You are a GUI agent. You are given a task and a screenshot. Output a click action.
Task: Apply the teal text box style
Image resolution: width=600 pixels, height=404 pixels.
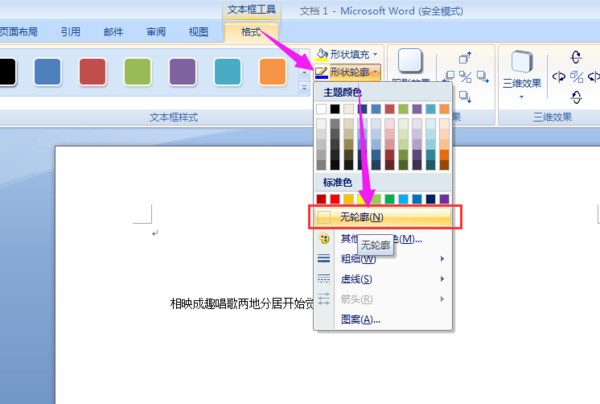pos(228,72)
